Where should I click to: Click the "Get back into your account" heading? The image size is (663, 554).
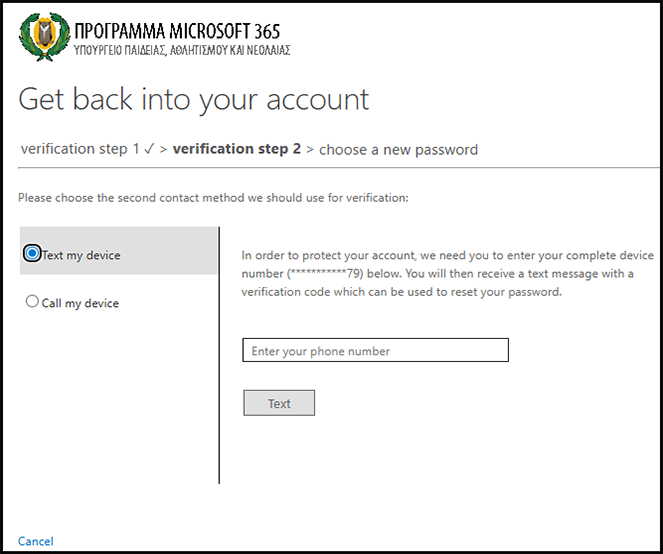tap(194, 99)
